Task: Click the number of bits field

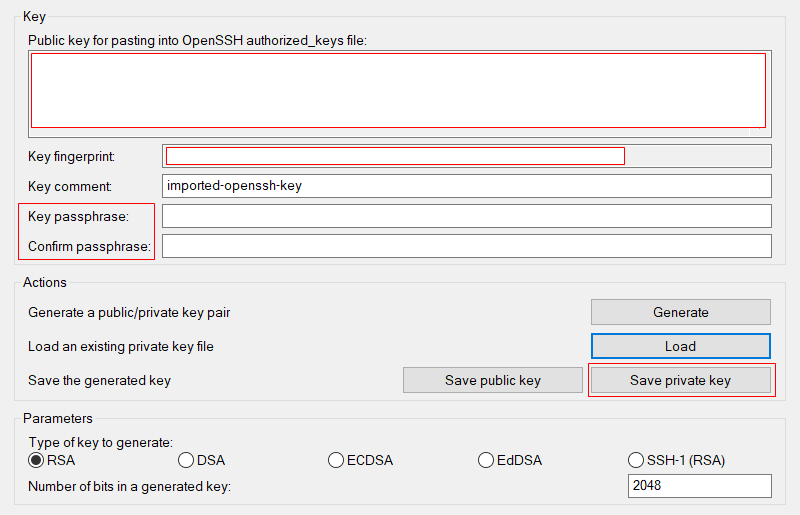Action: [x=699, y=486]
